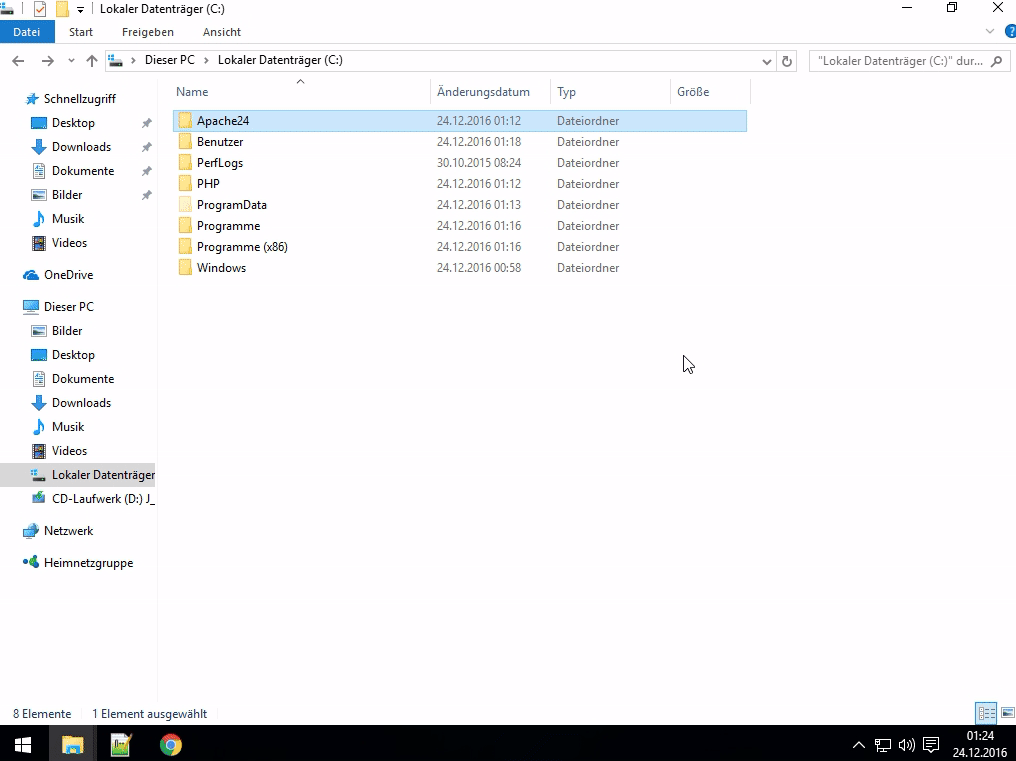1016x761 pixels.
Task: Select the Windows folder
Action: point(221,268)
